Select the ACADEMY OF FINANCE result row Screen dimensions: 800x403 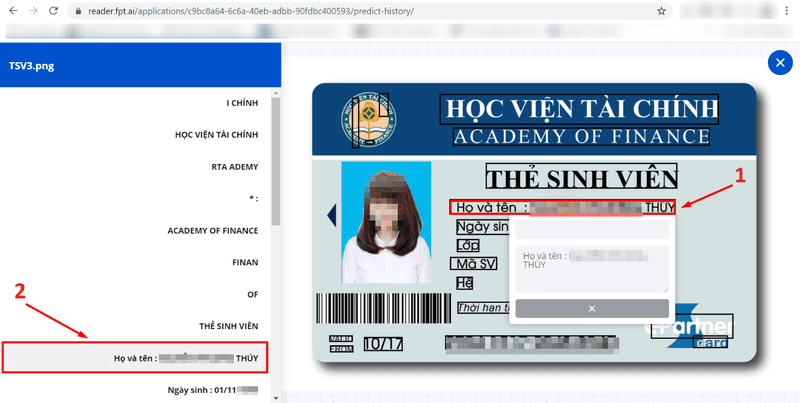[x=136, y=231]
